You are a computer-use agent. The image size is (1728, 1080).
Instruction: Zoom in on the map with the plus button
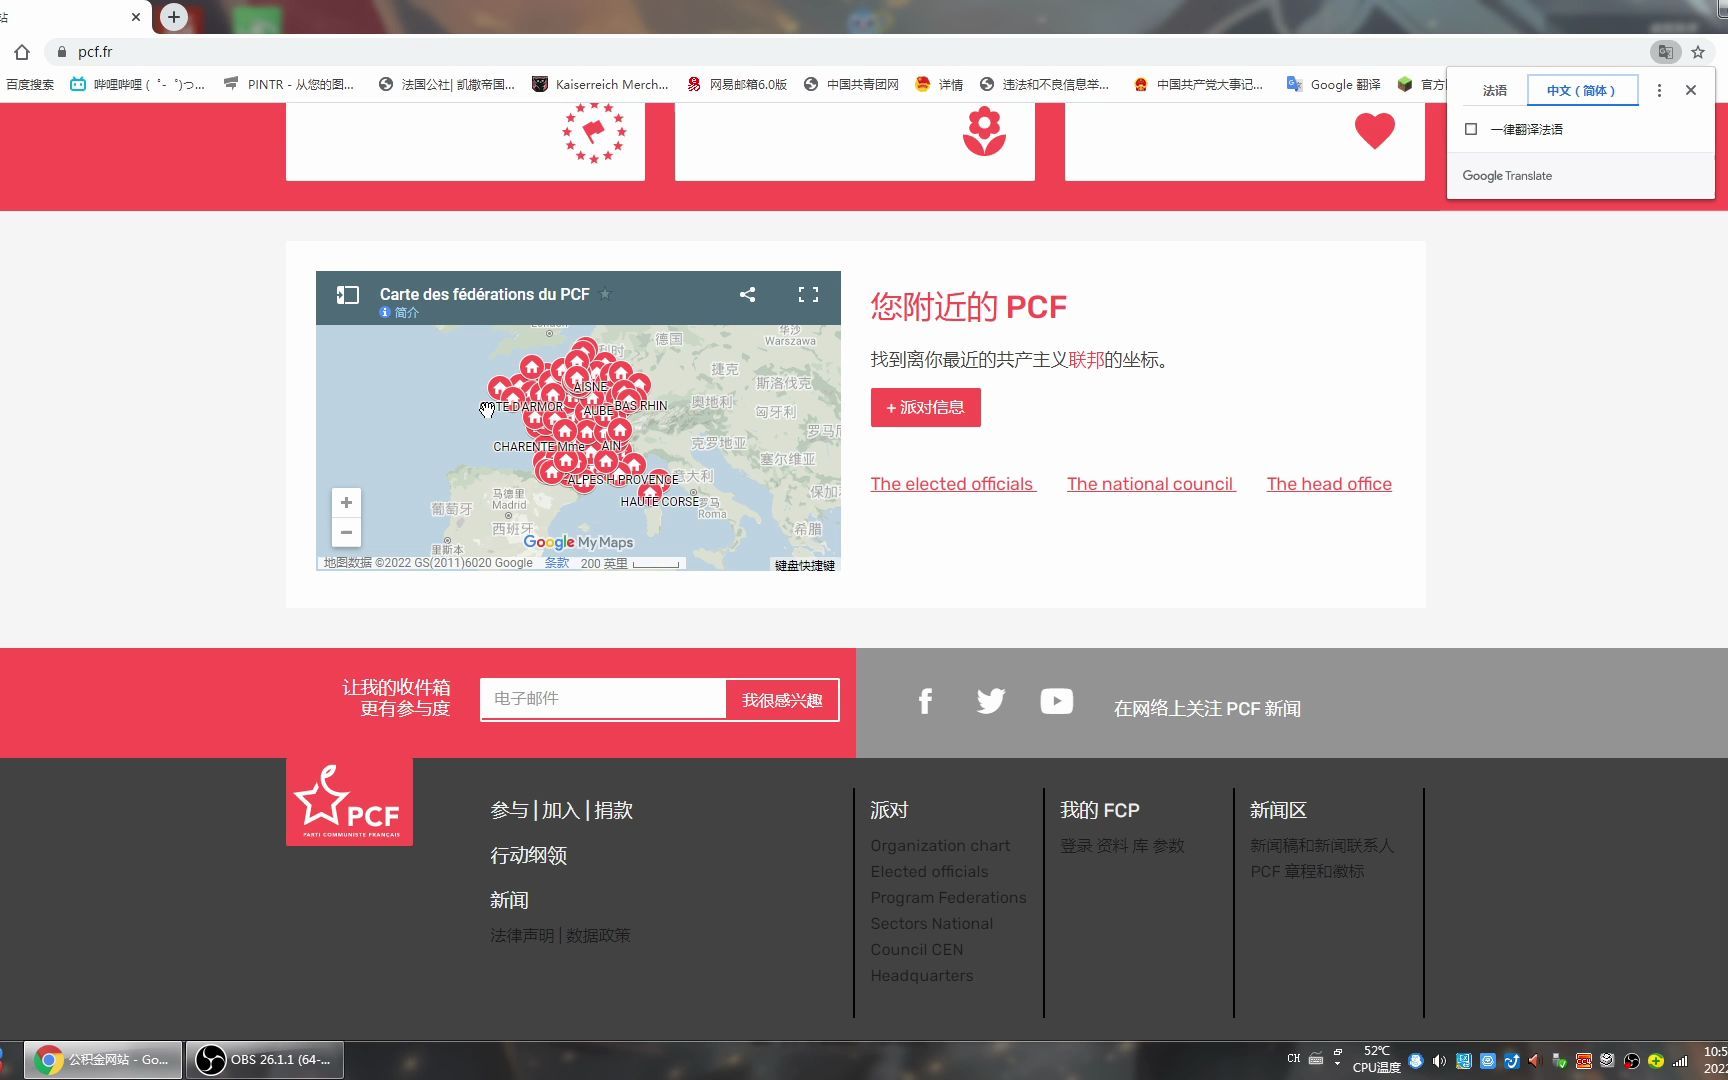tap(346, 502)
